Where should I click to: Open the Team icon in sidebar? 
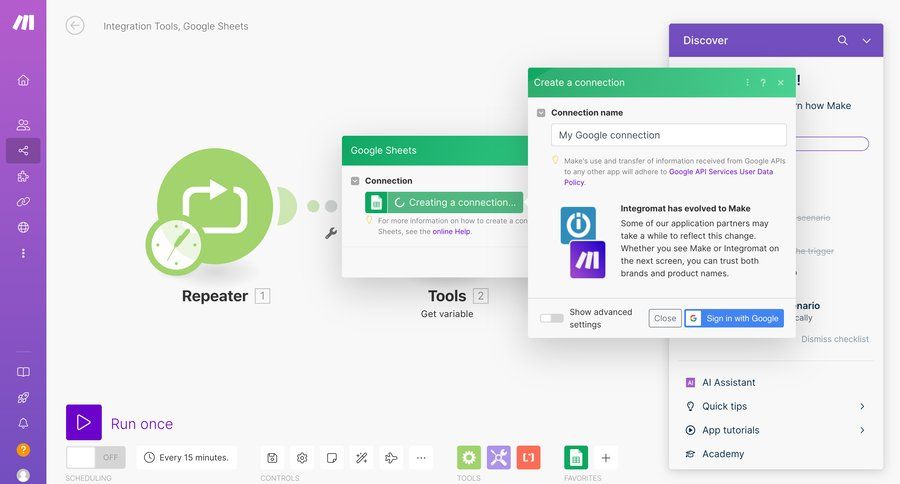[23, 125]
